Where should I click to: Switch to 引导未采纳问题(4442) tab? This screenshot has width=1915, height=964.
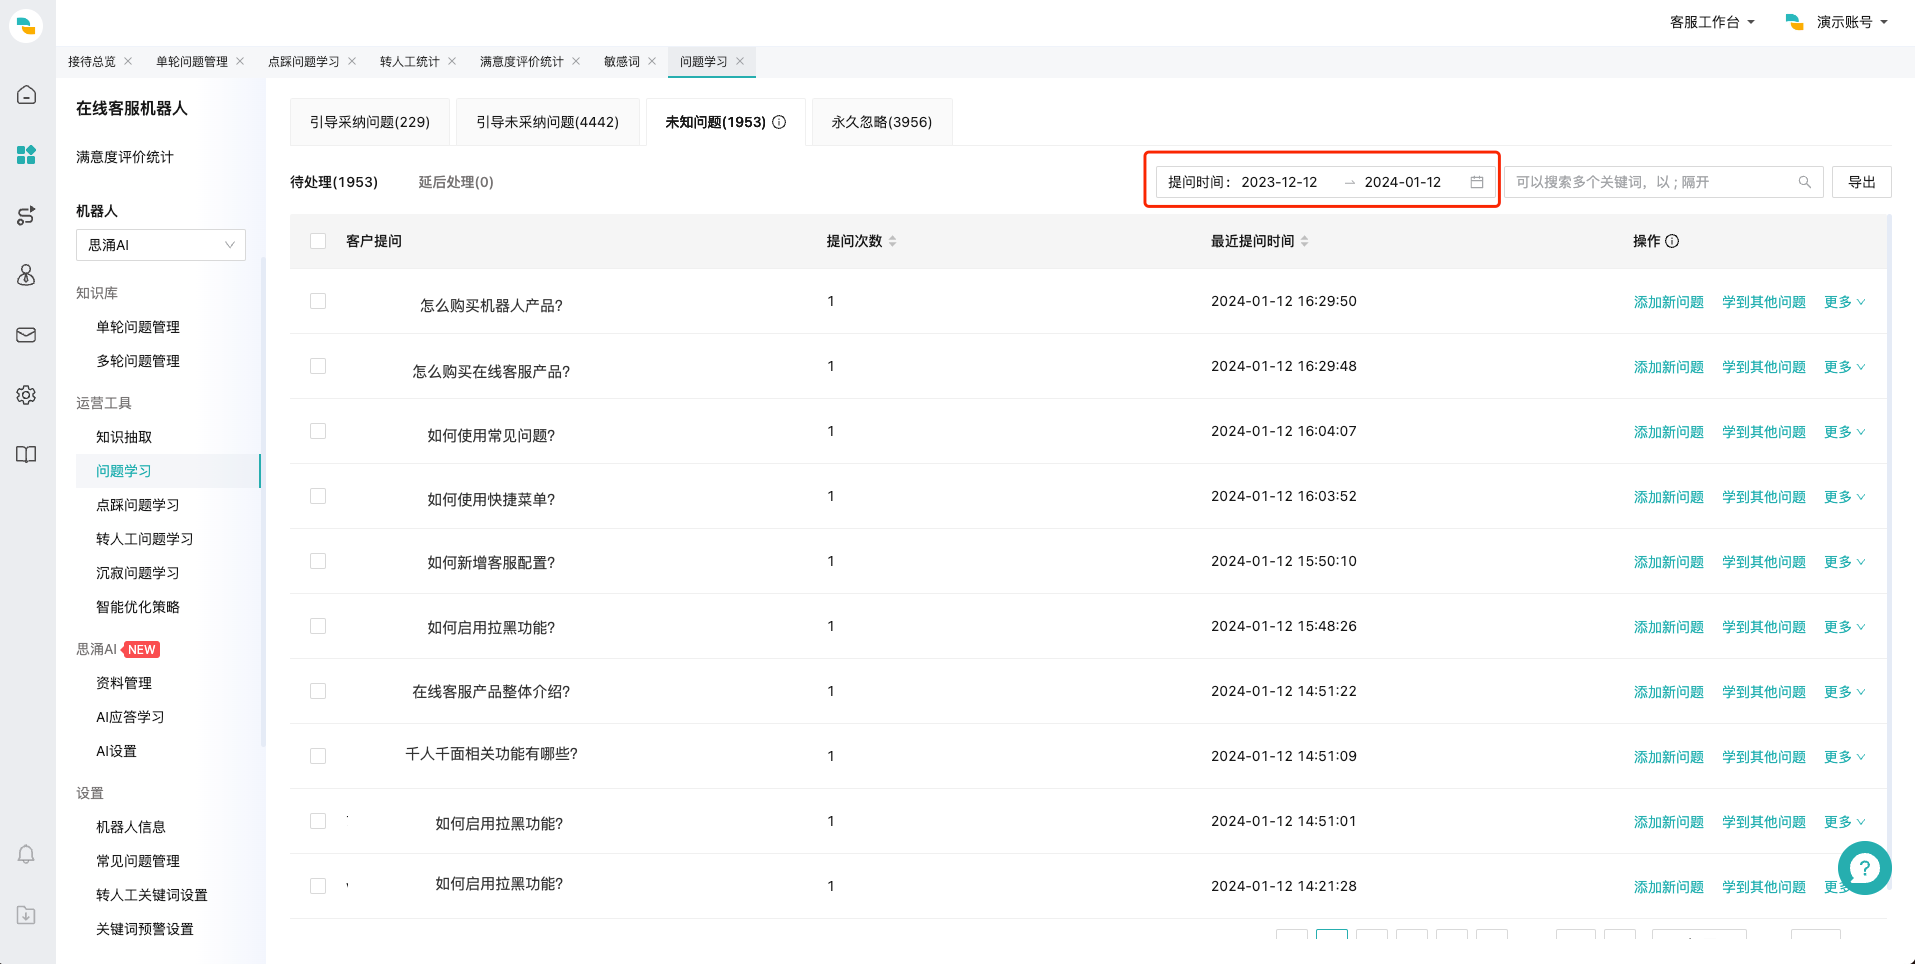coord(548,122)
